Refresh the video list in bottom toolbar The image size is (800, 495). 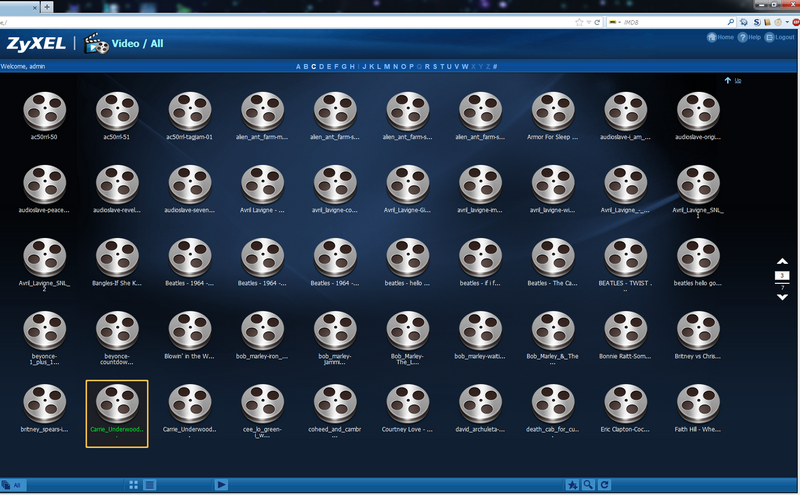click(x=604, y=485)
